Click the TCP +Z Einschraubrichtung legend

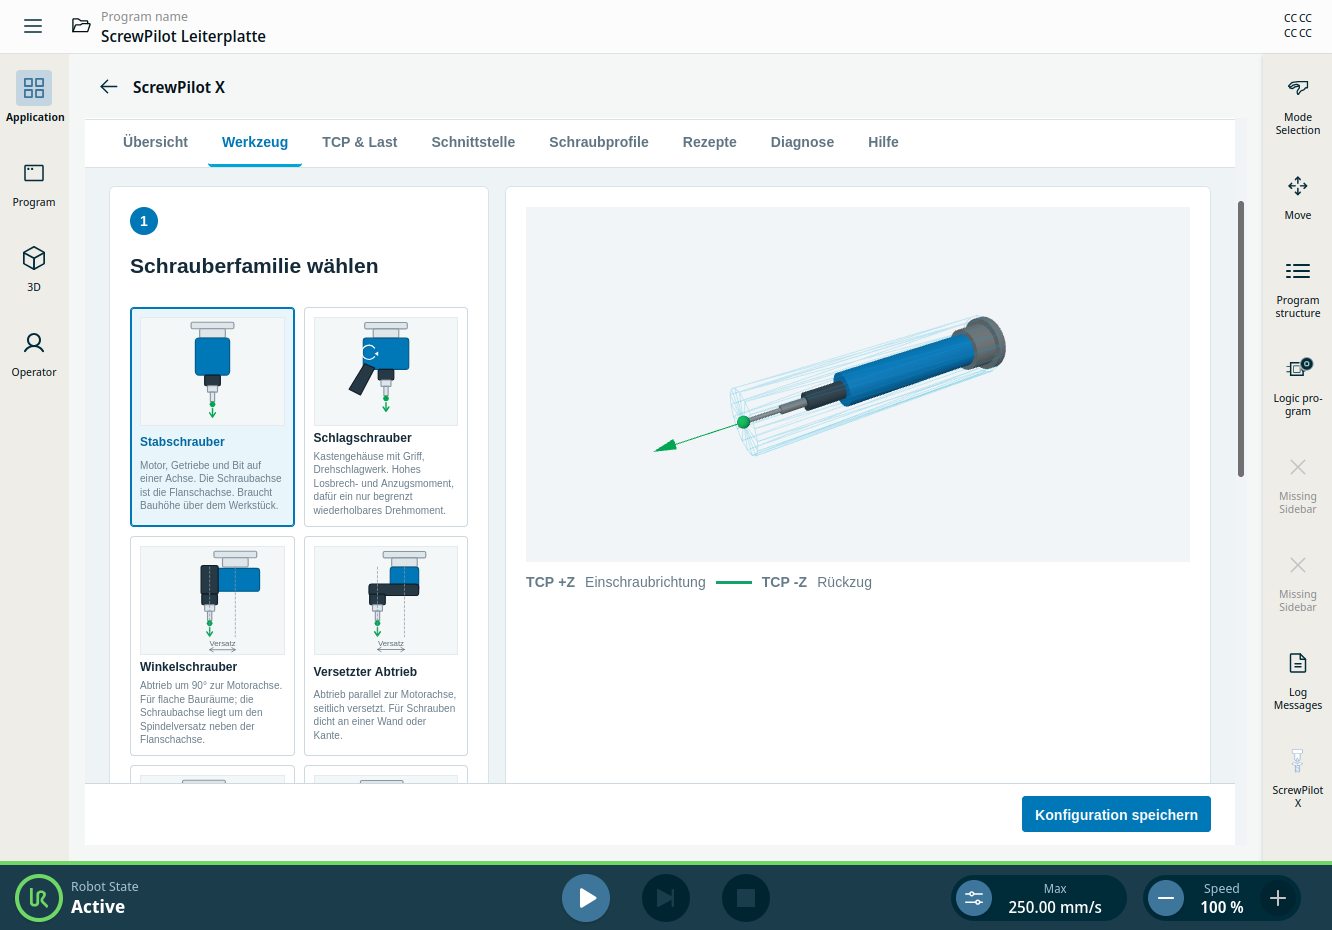coord(616,582)
